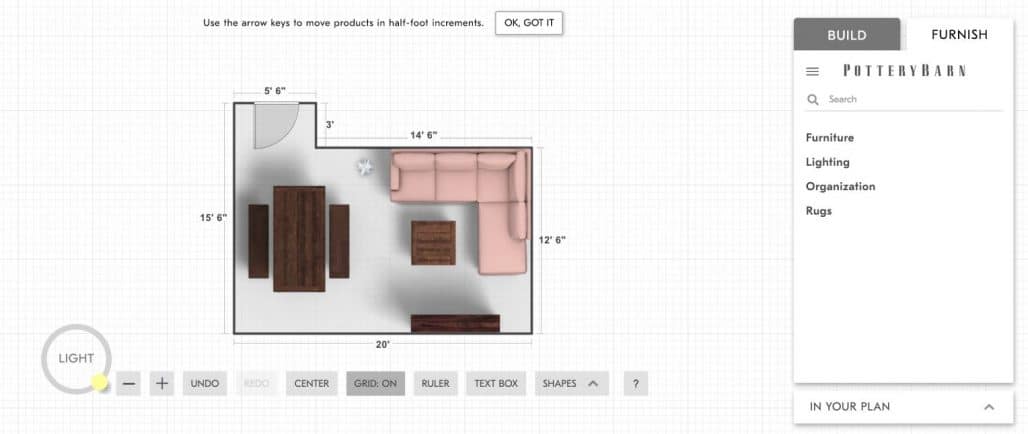
Task: Click the search magnifier icon
Action: click(x=813, y=100)
